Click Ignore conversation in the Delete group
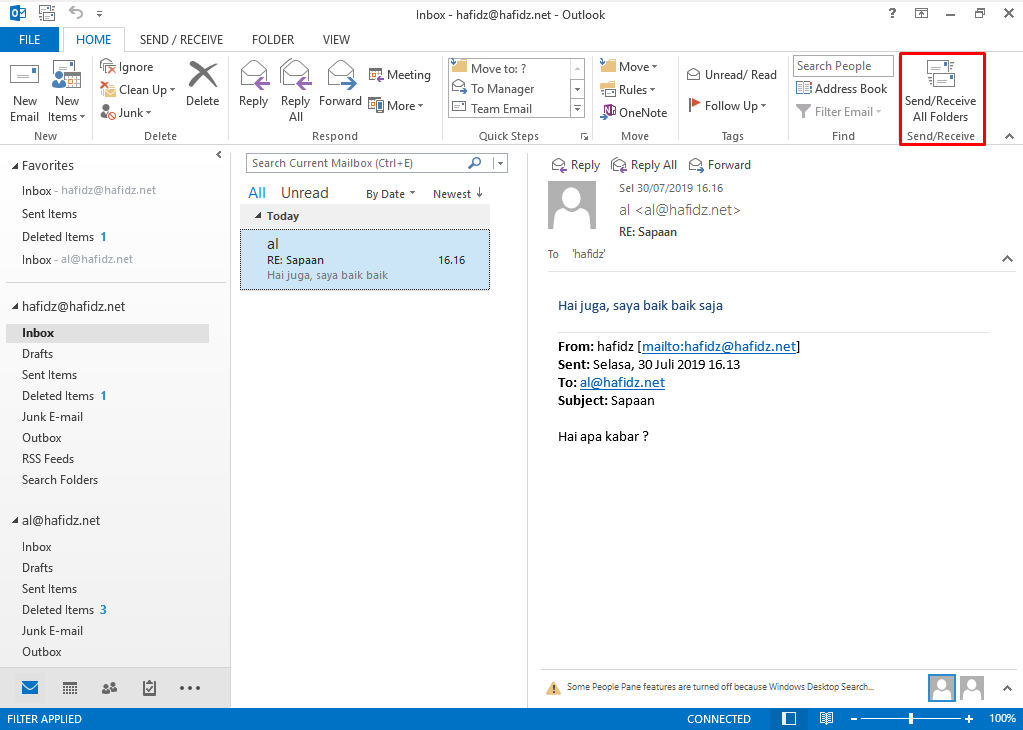Viewport: 1023px width, 730px height. [127, 67]
